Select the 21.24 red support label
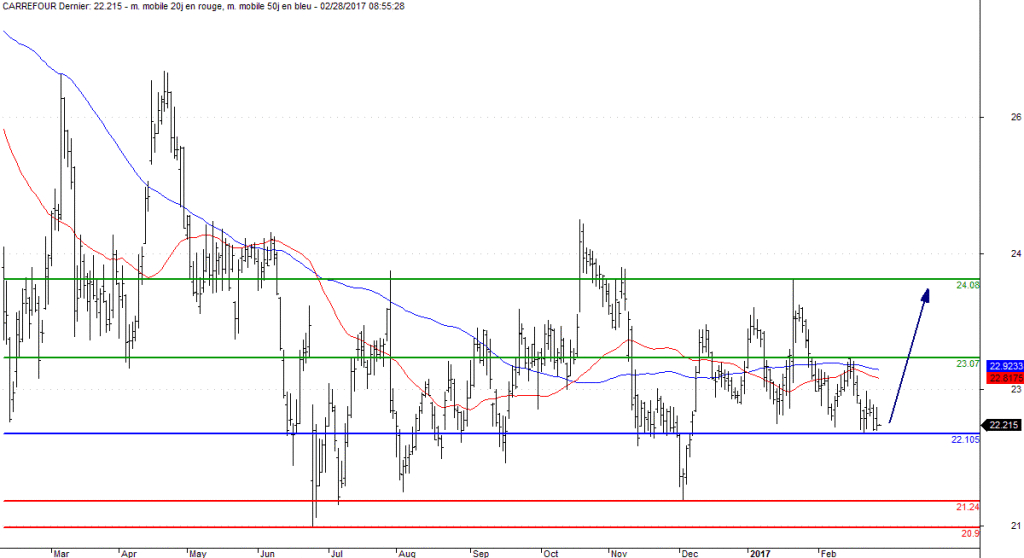Viewport: 1024px width, 558px height. [x=967, y=507]
